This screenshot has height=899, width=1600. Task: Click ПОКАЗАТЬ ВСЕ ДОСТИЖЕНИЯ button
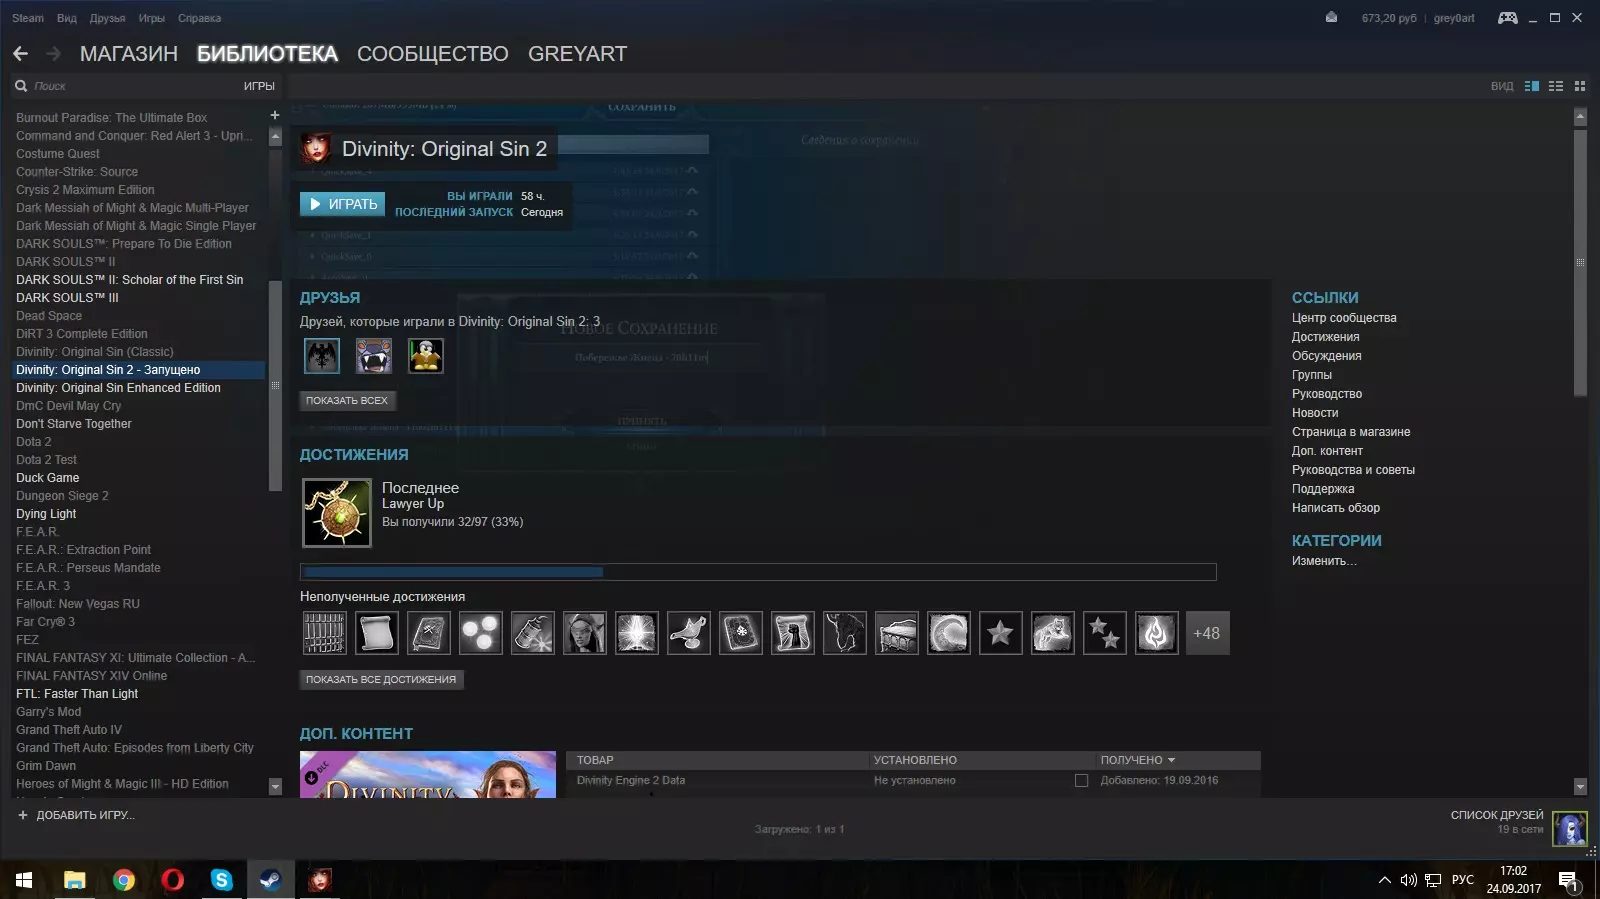381,679
